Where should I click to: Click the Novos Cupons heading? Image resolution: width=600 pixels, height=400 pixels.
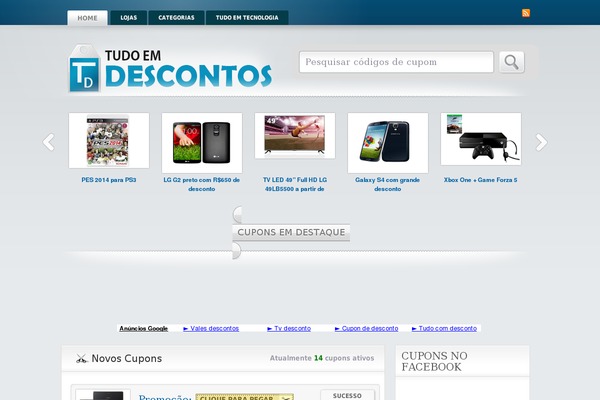127,359
